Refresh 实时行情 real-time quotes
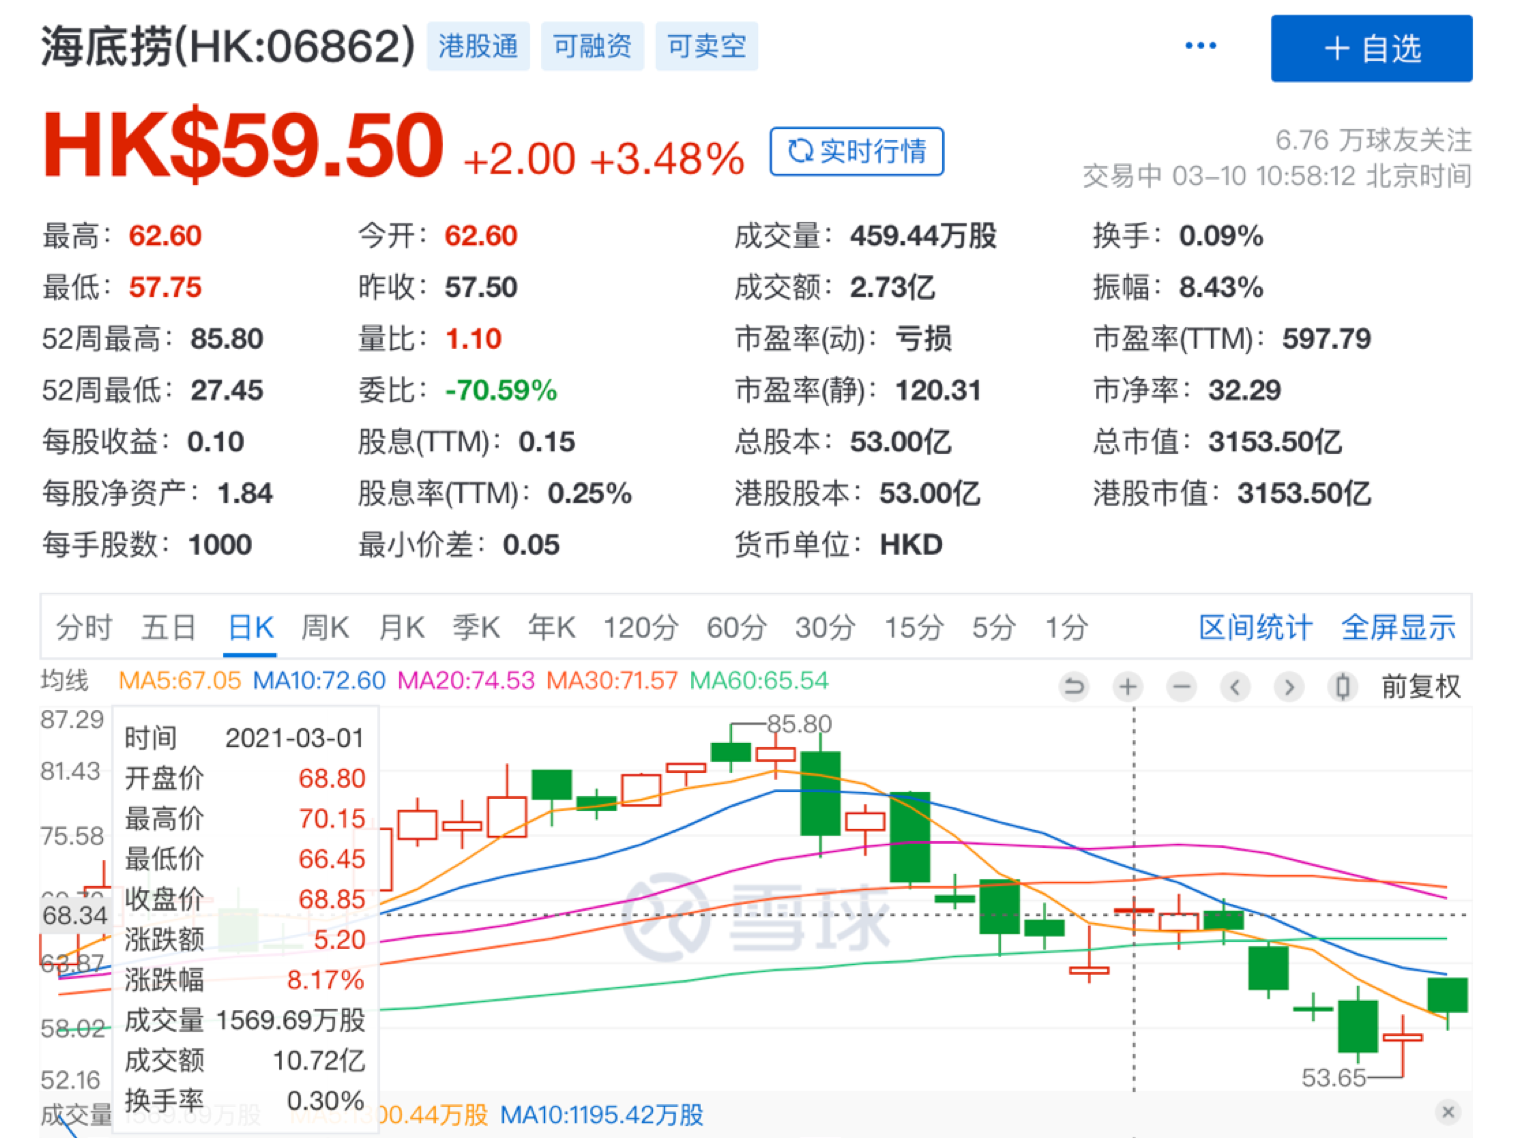The width and height of the screenshot is (1516, 1138). pyautogui.click(x=857, y=151)
